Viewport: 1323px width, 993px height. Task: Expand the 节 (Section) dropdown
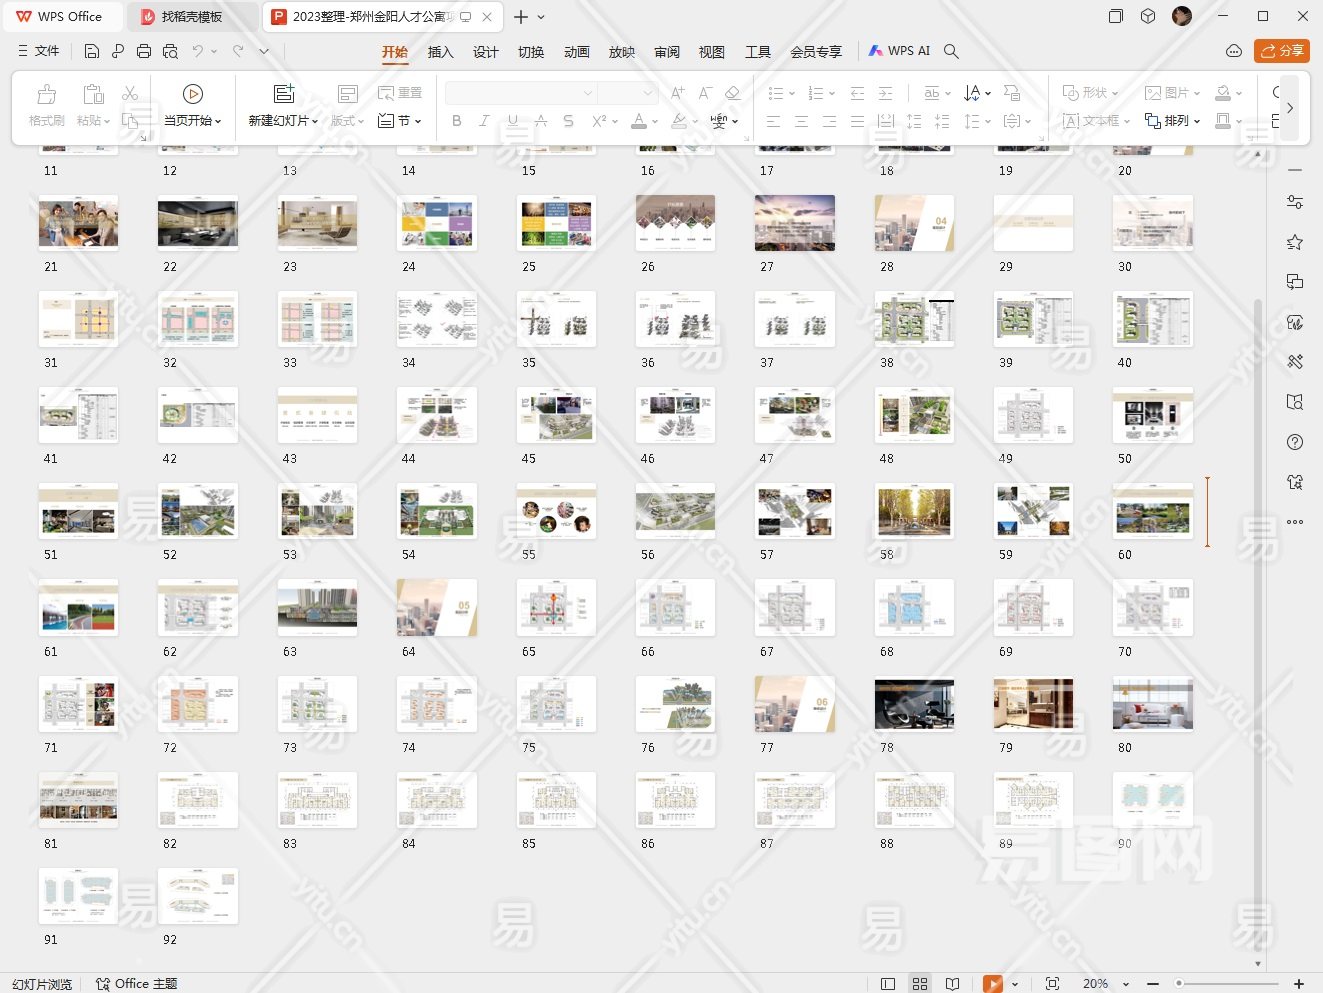pos(400,121)
